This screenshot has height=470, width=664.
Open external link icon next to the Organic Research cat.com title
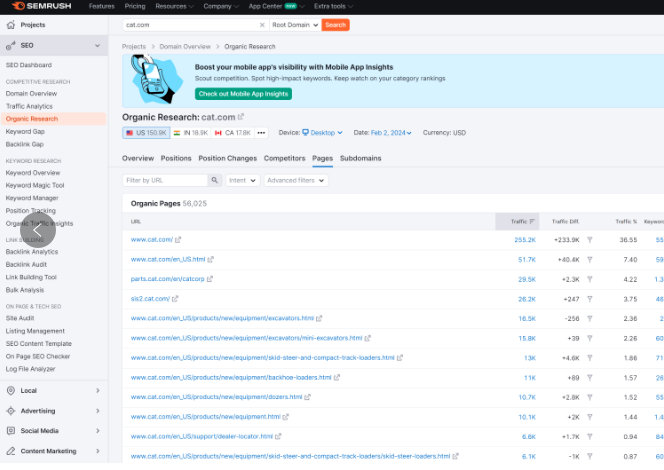pos(240,117)
